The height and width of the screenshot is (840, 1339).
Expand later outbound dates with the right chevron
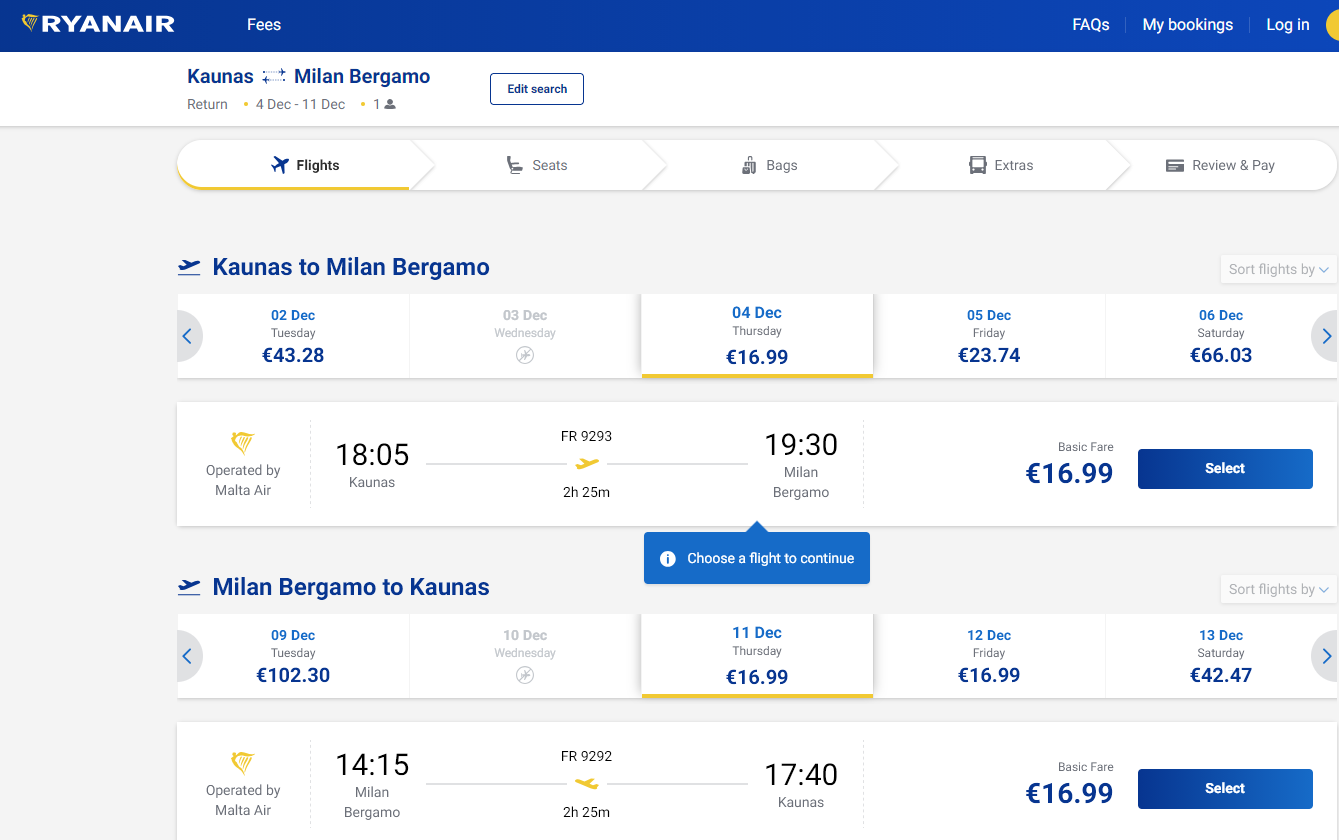(x=1326, y=336)
